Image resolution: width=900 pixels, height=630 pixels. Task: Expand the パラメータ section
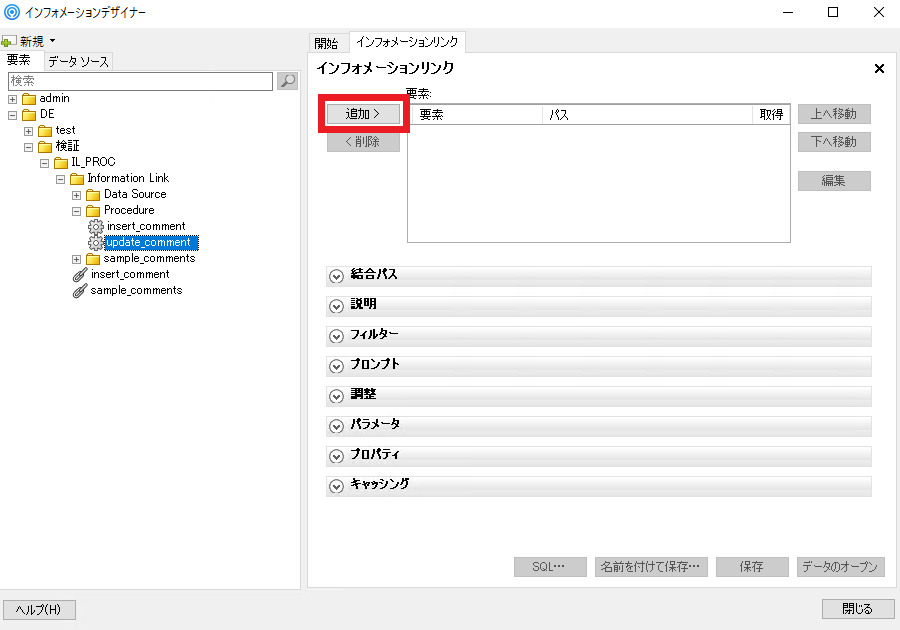(336, 426)
